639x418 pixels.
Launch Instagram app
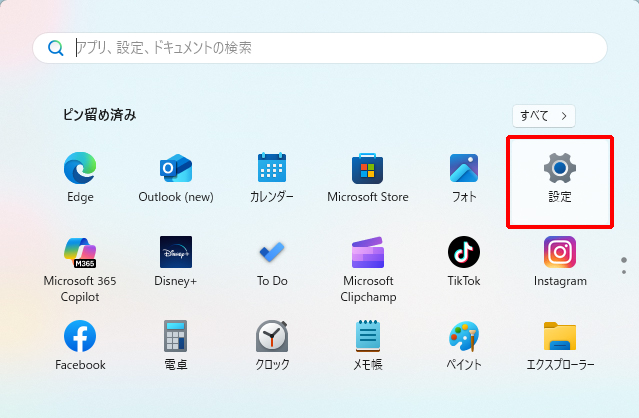point(560,254)
